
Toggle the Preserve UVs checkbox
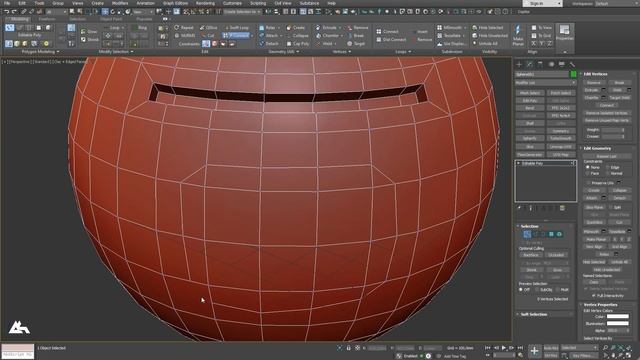588,183
